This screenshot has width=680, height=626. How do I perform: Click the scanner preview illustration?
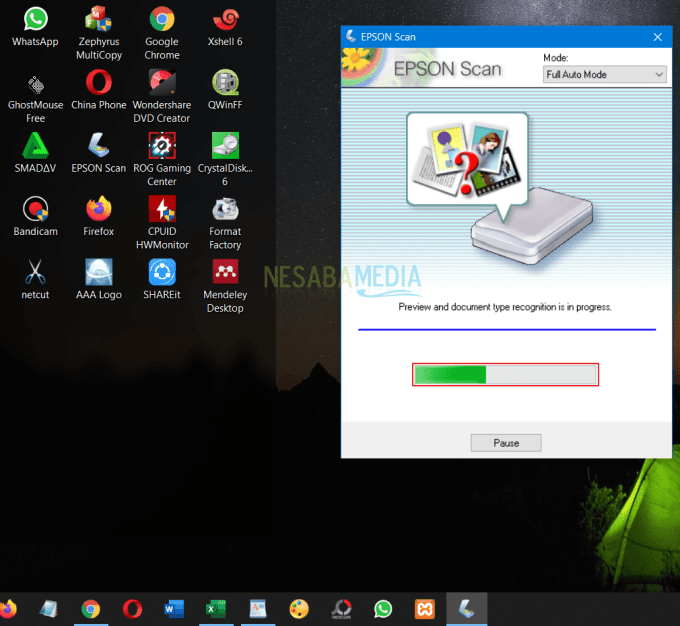click(500, 188)
